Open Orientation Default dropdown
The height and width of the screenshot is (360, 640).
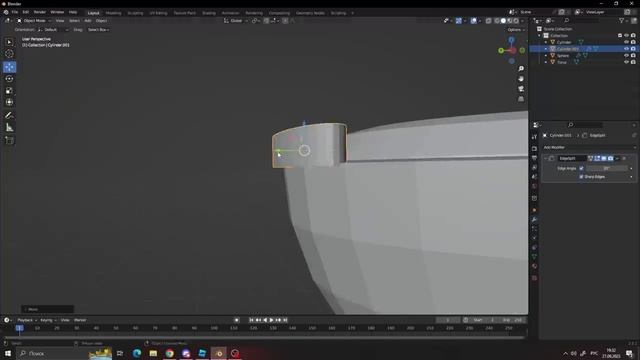pyautogui.click(x=53, y=30)
